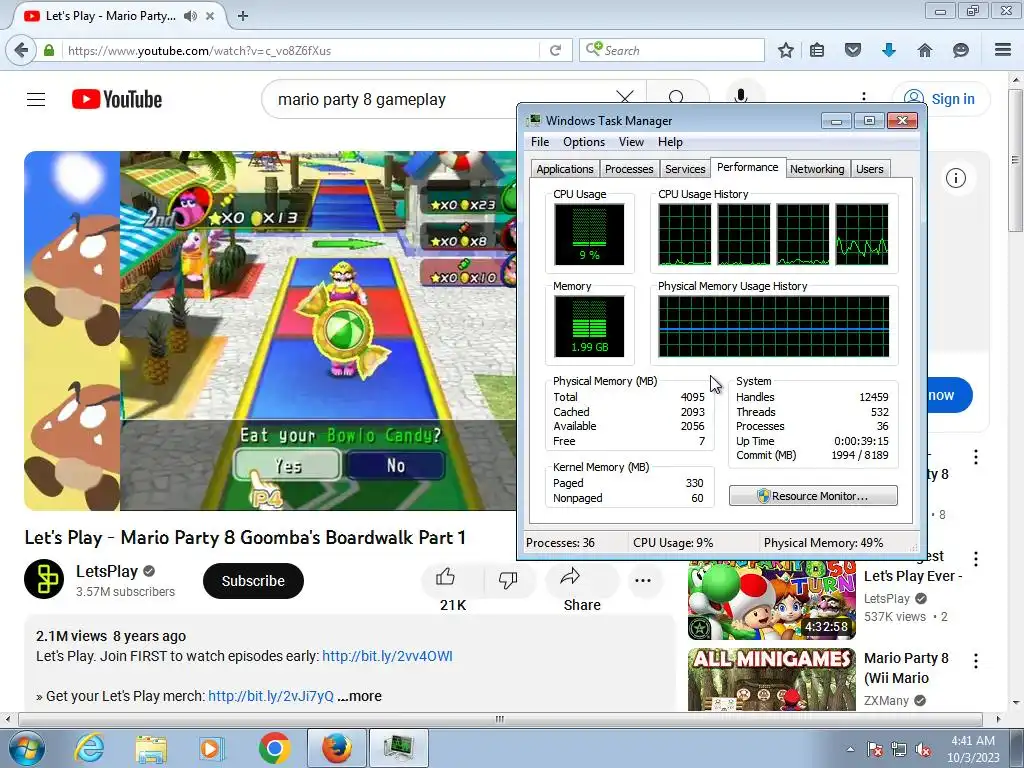Open a new Firefox tab with plus
The height and width of the screenshot is (768, 1024).
click(x=243, y=16)
